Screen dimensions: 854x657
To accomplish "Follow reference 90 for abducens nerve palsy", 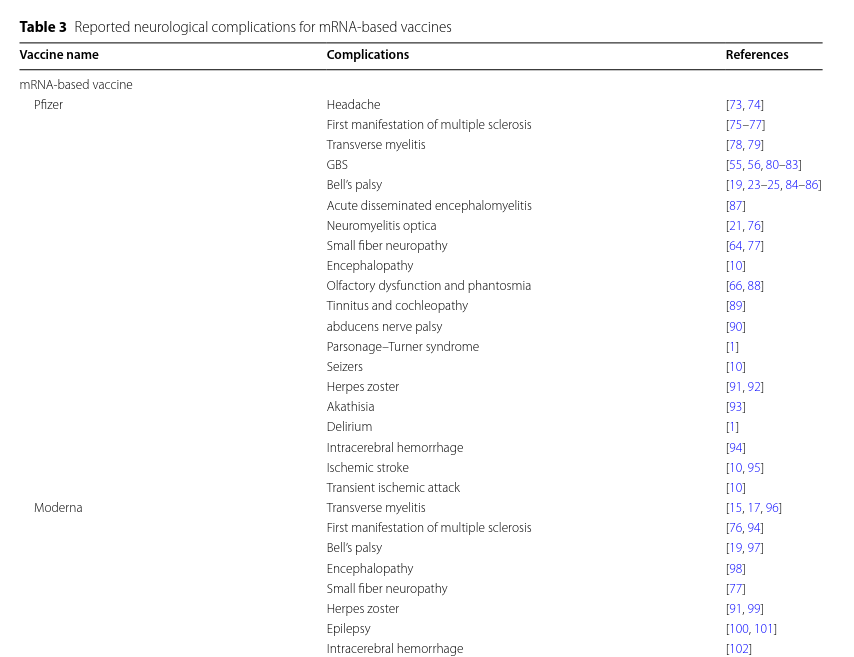I will coord(735,327).
